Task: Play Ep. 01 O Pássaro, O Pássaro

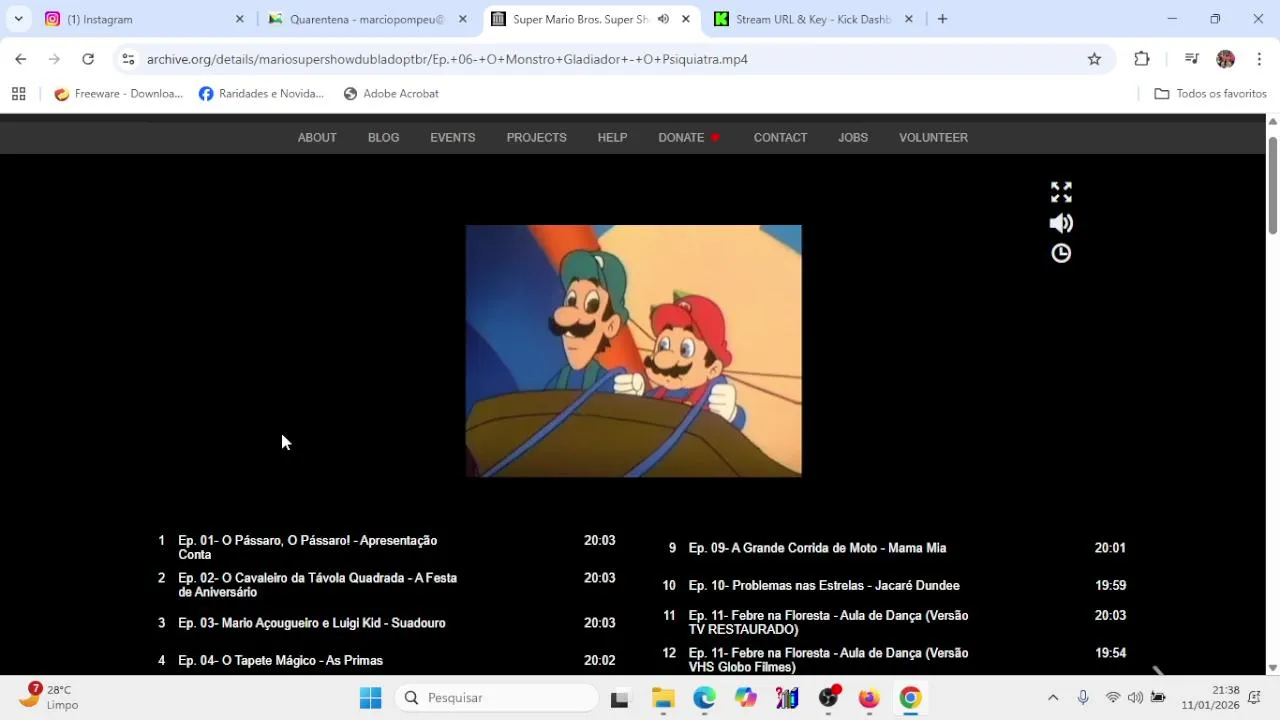Action: click(387, 547)
